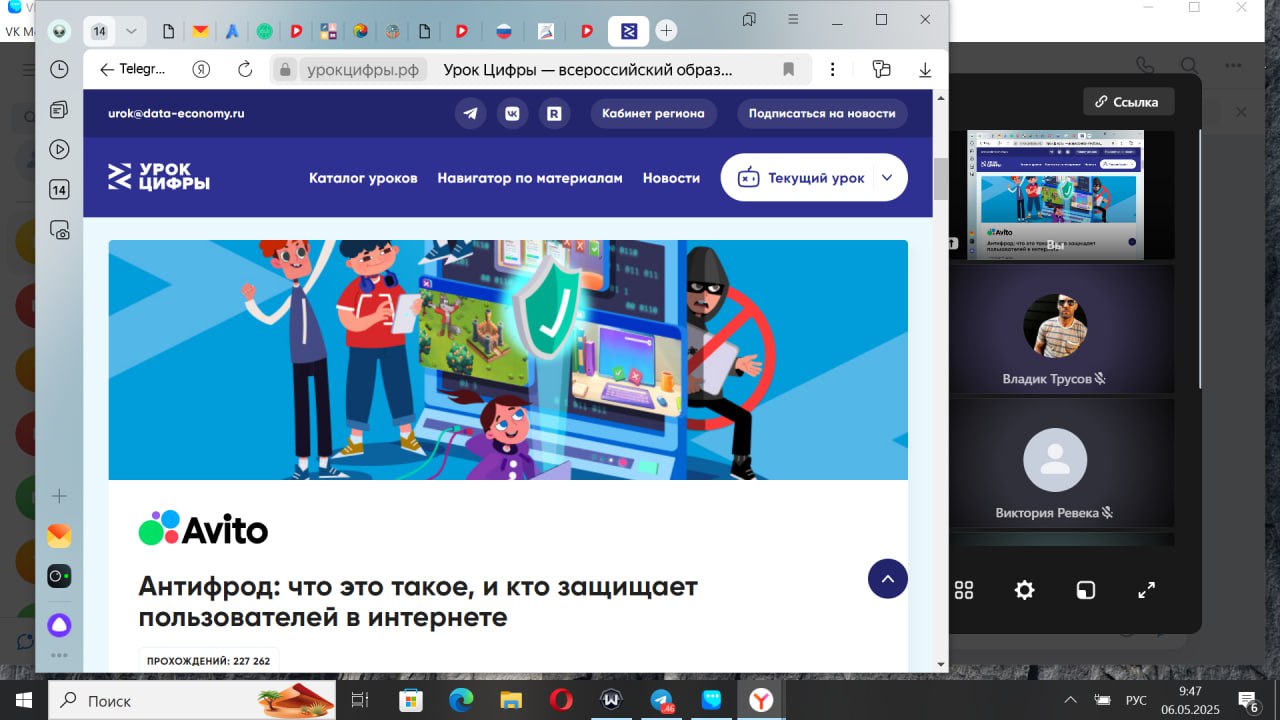Reload the current page
1280x720 pixels.
(x=245, y=69)
